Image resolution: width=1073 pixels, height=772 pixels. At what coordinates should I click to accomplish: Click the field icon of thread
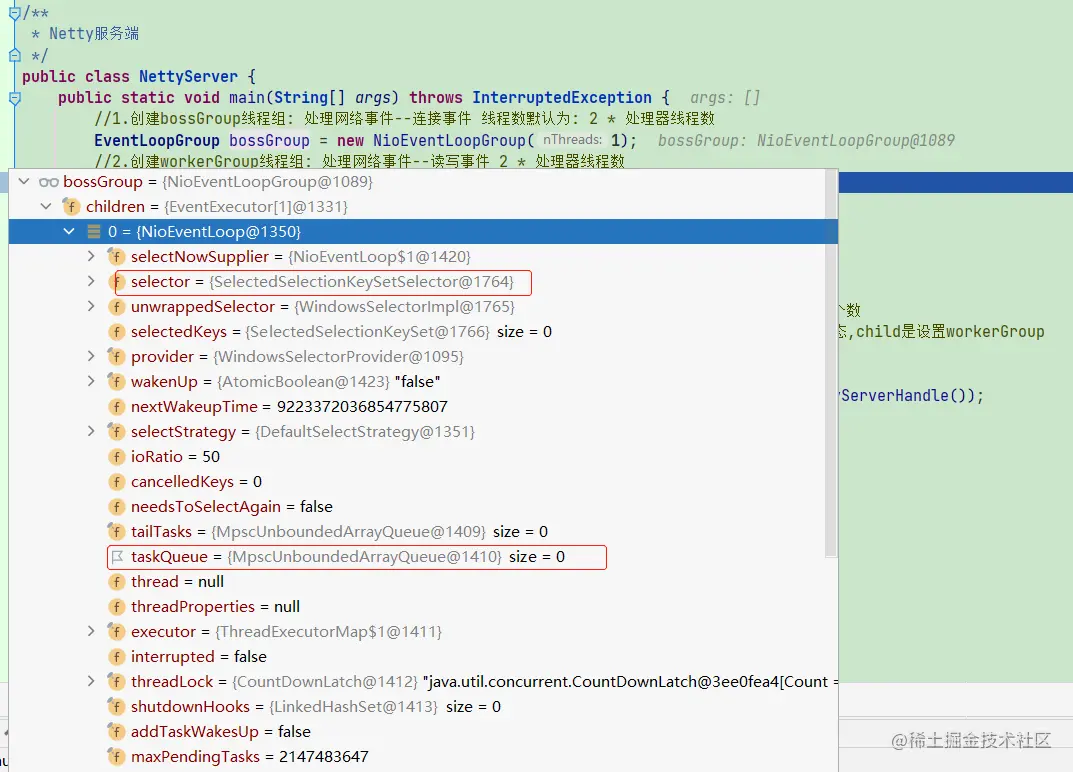116,582
